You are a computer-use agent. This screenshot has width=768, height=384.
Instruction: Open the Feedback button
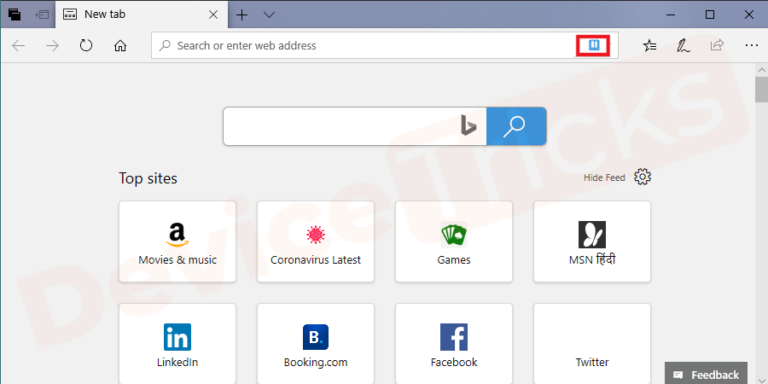[x=706, y=375]
